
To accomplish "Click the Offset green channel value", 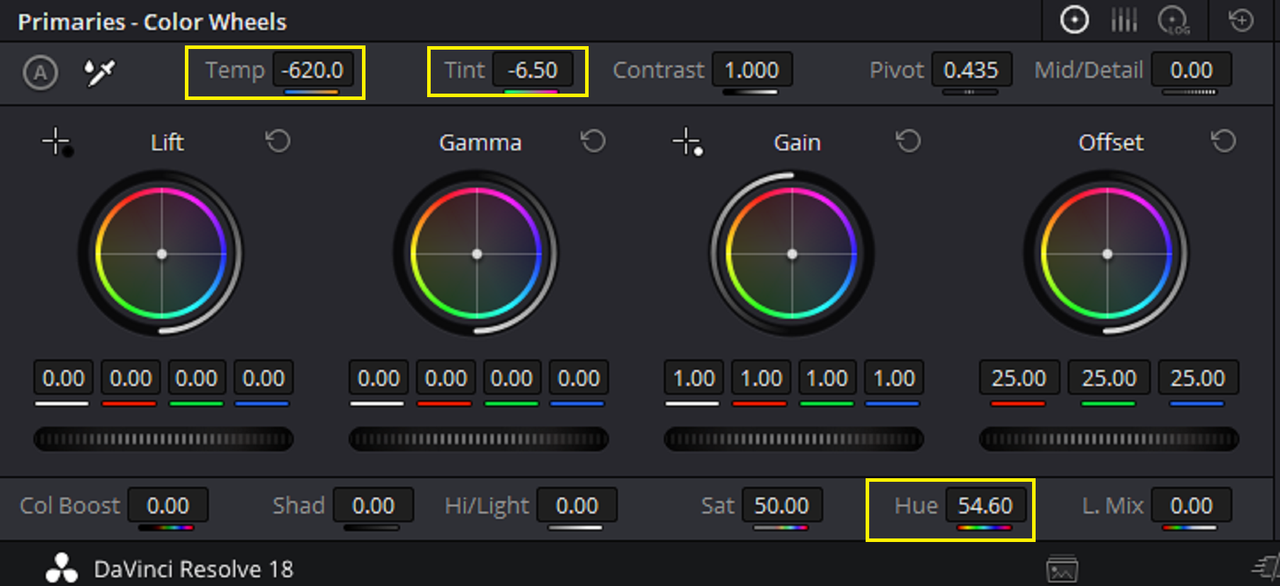I will tap(1109, 379).
